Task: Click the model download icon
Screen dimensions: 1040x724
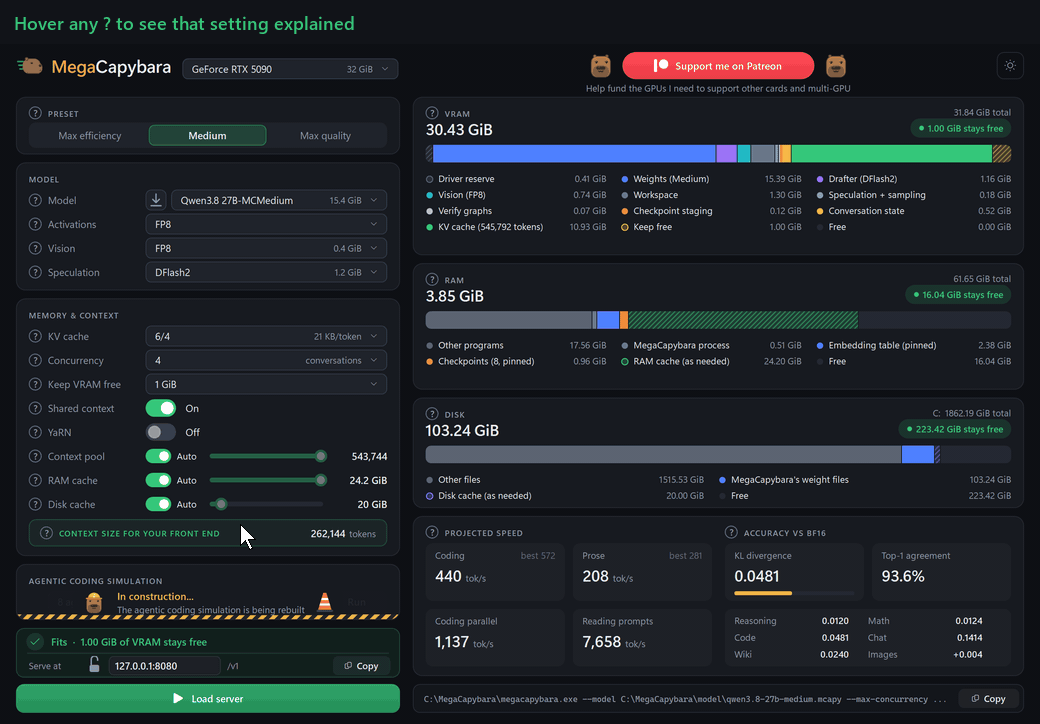Action: tap(156, 200)
